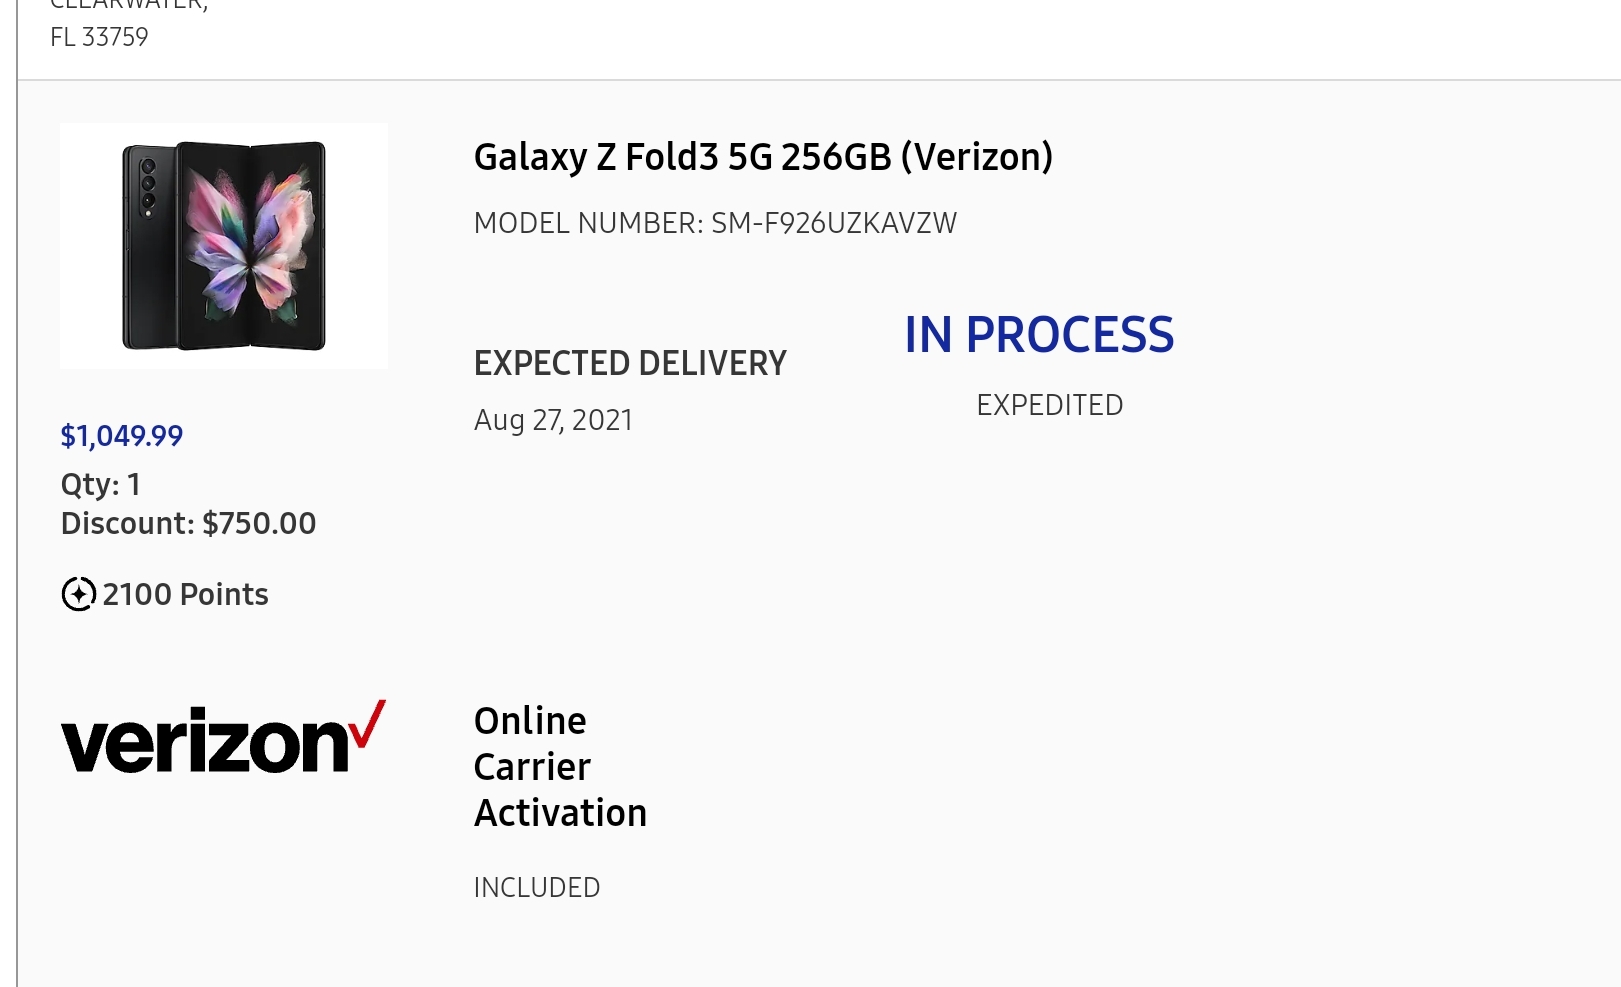1621x987 pixels.
Task: Click the butterfly wallpaper on phone image
Action: click(251, 245)
